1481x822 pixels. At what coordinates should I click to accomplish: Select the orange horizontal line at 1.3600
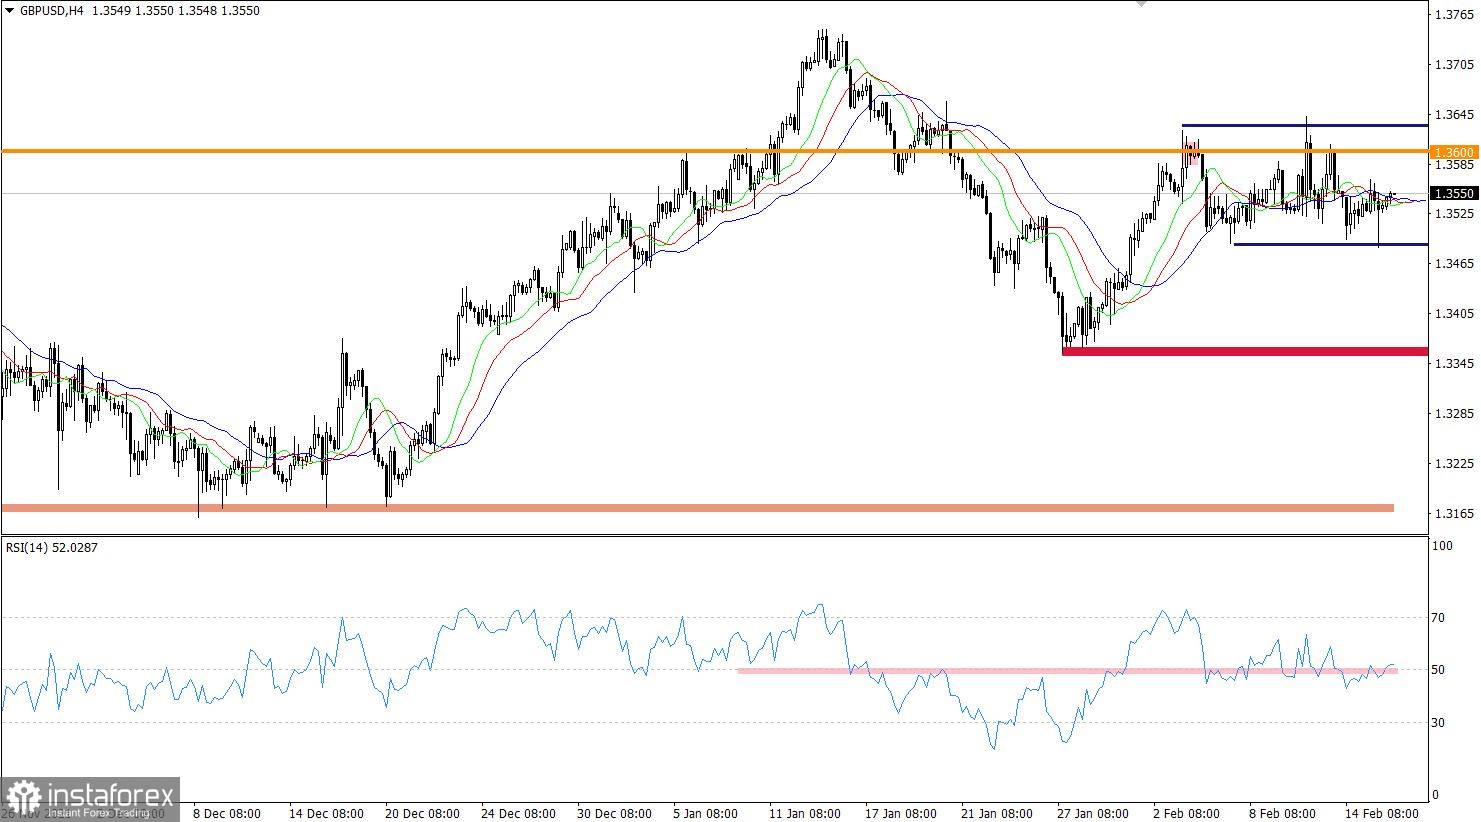pos(714,151)
